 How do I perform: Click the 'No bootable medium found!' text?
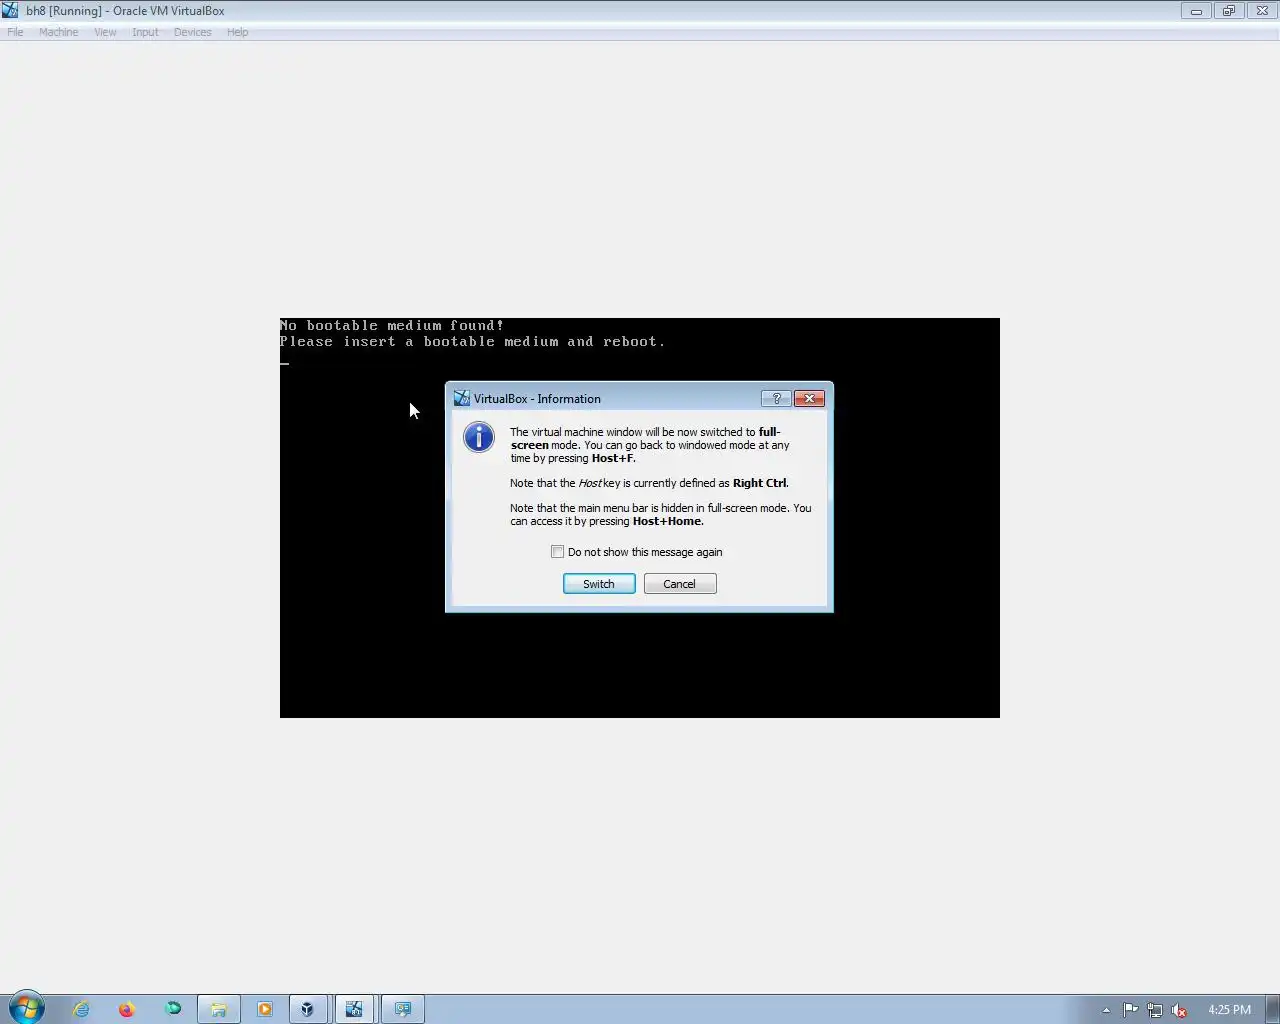(x=392, y=325)
